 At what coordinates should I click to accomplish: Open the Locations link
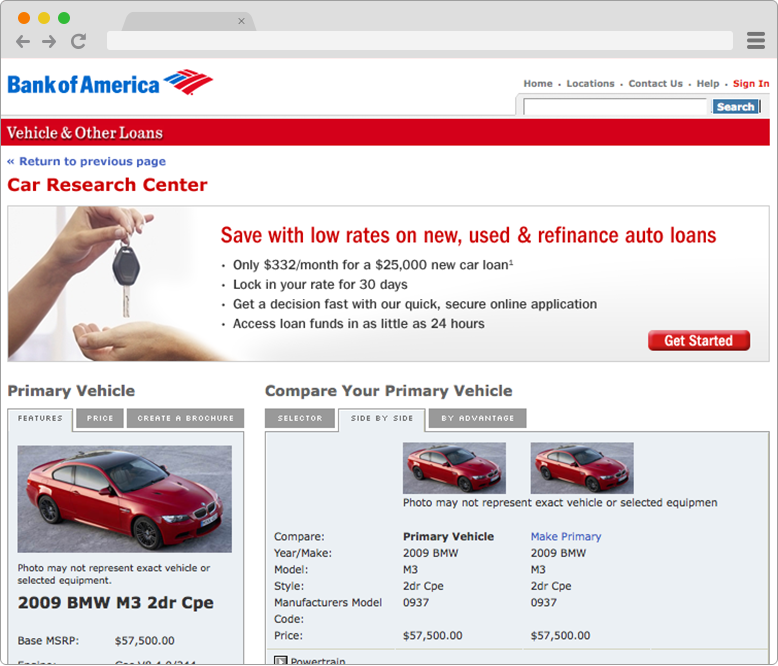tap(590, 83)
